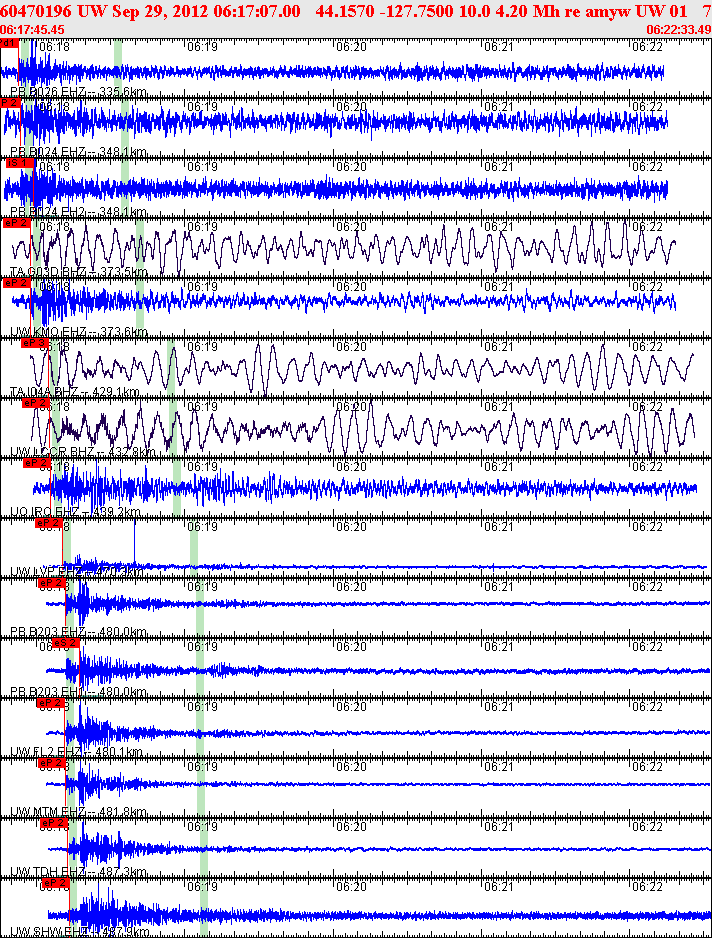Click the station label UW SHW EHZ 487.9km

coord(80,931)
